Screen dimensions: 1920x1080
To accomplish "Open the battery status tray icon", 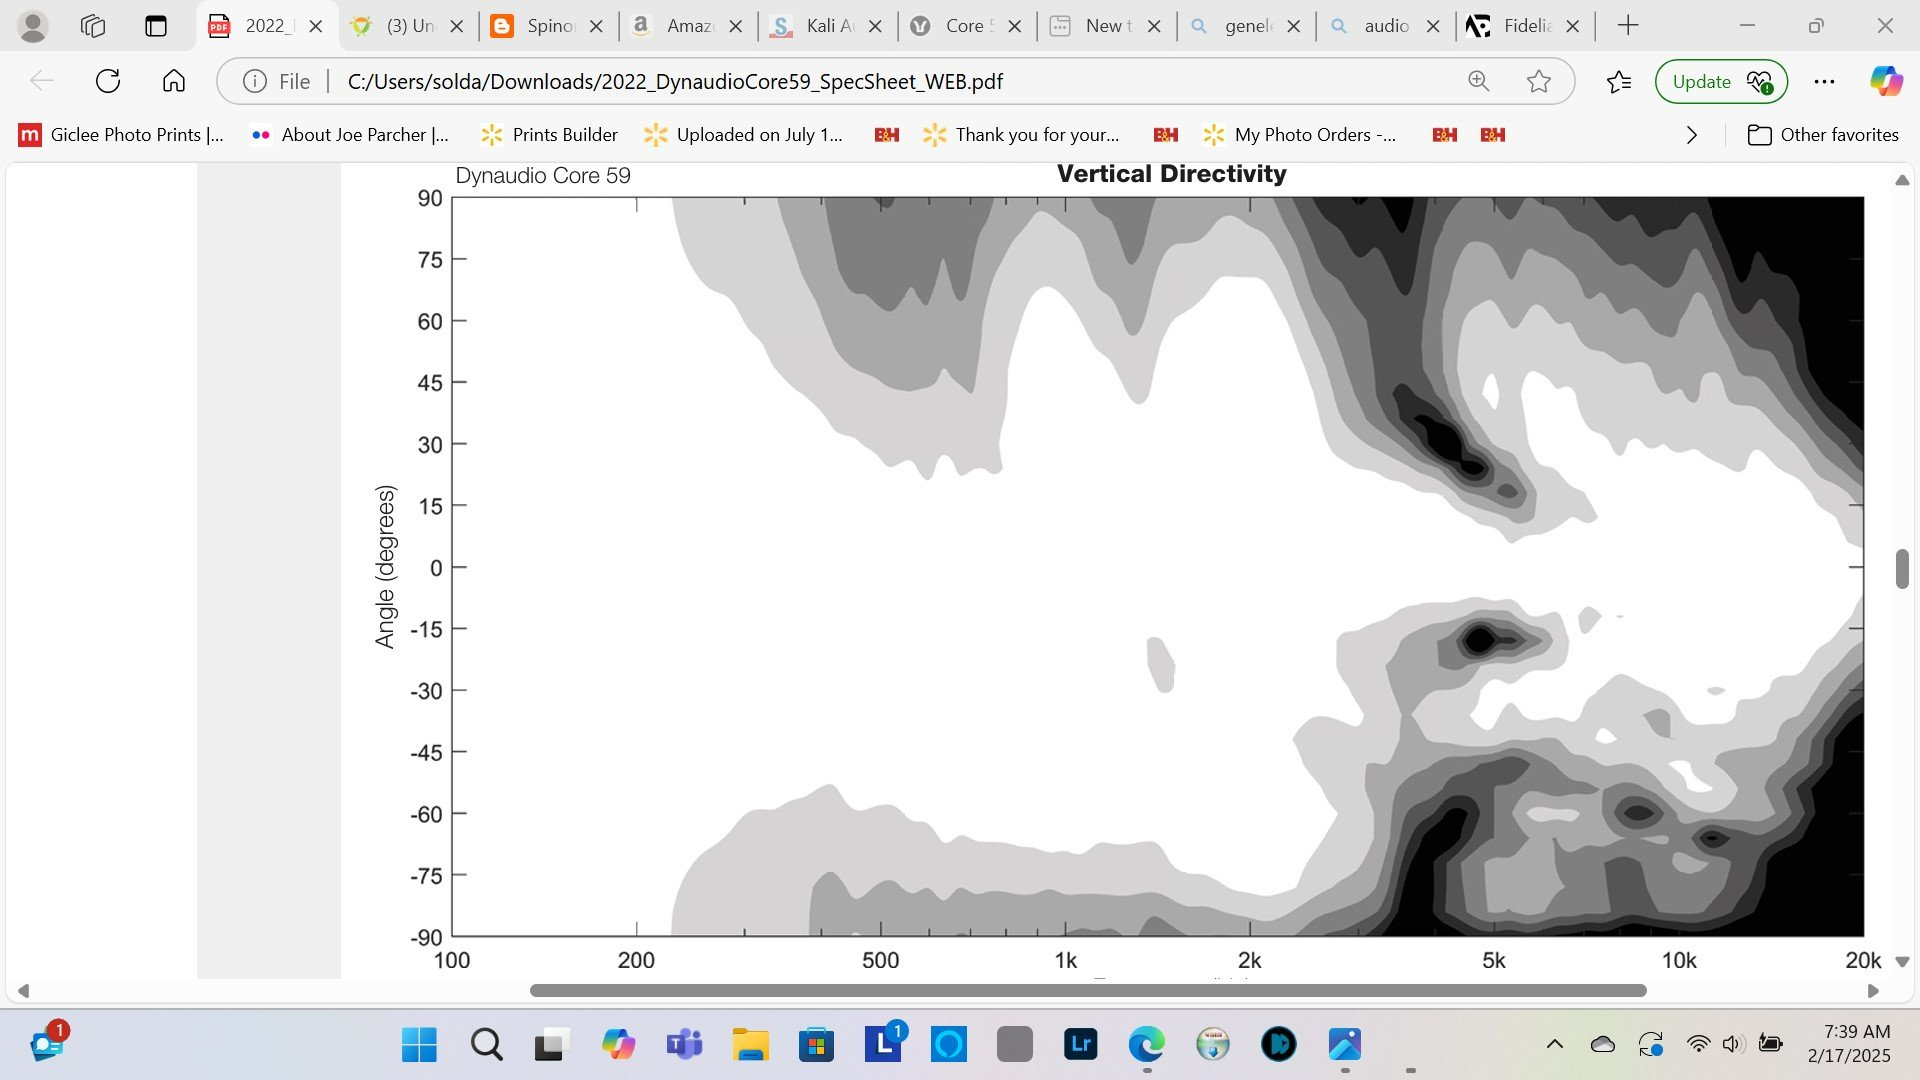I will (1771, 1045).
